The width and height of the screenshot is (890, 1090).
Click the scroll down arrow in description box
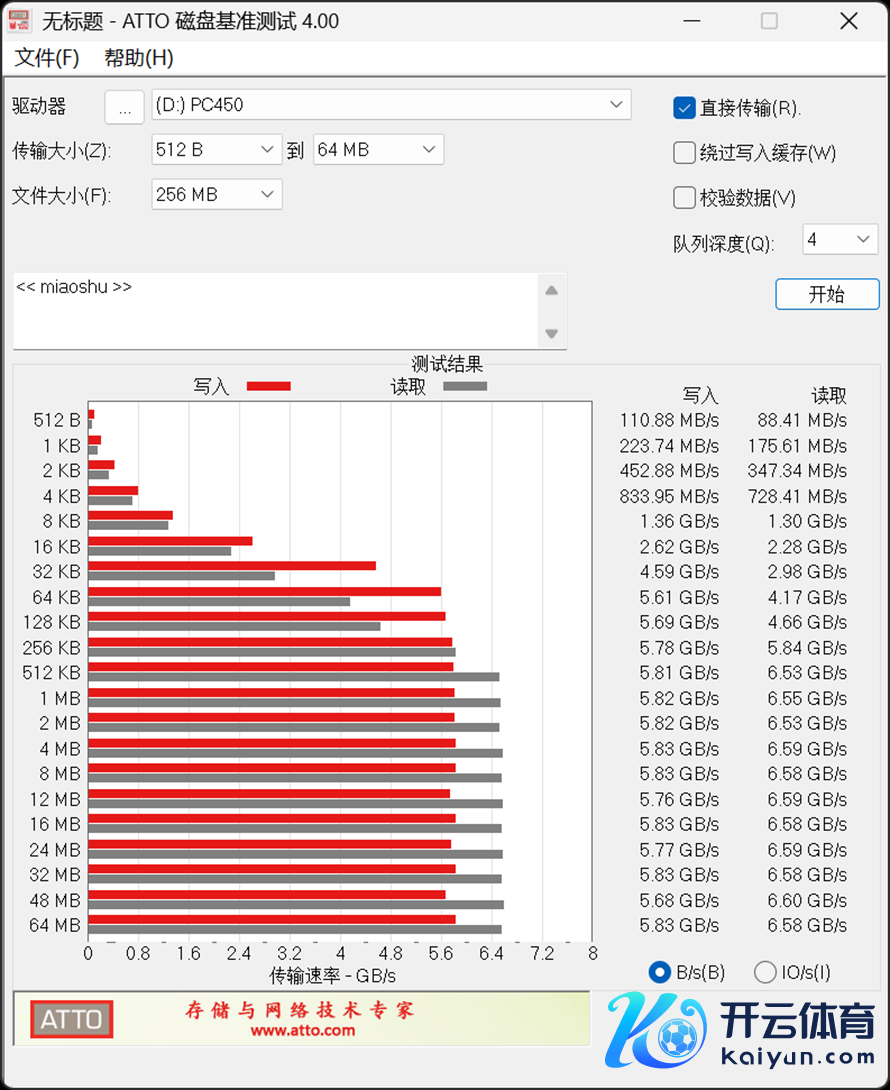click(x=551, y=334)
